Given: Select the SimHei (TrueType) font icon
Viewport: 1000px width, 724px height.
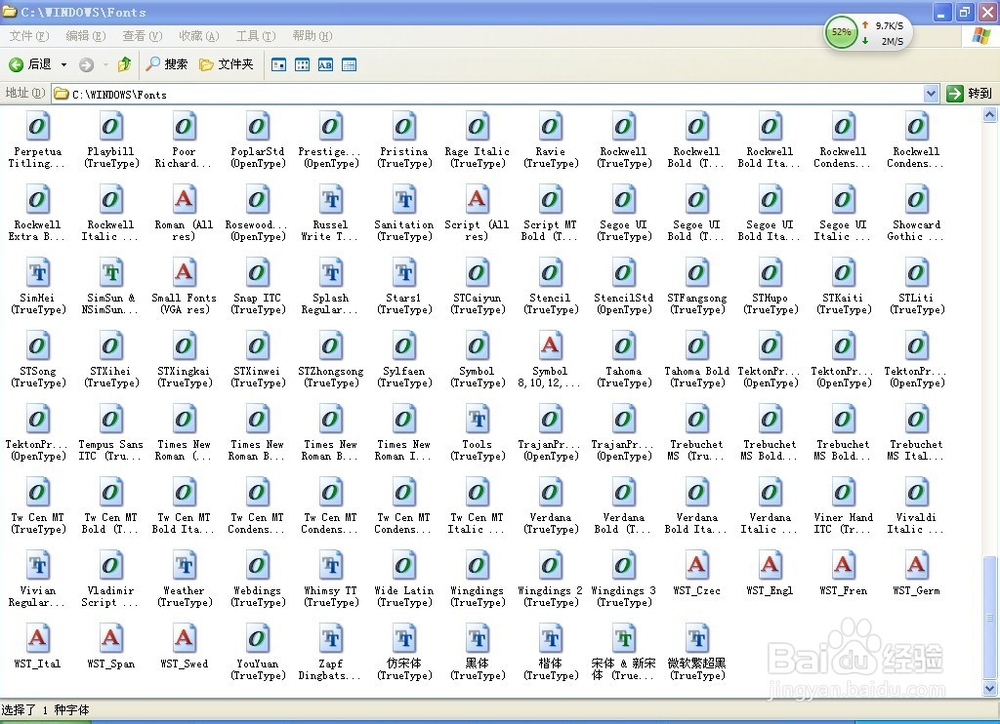Looking at the screenshot, I should pyautogui.click(x=38, y=272).
